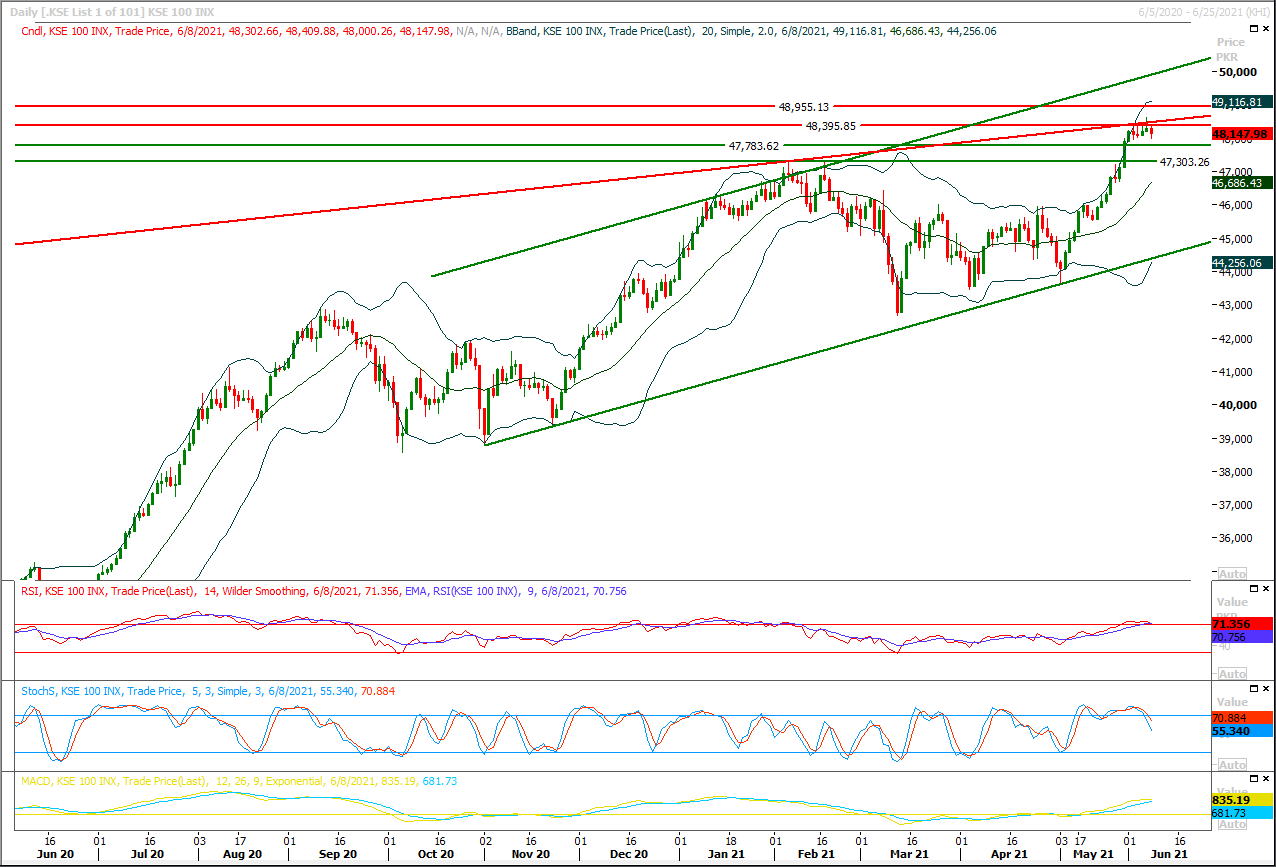
Task: Click the 40,000 price axis label
Action: [1237, 405]
